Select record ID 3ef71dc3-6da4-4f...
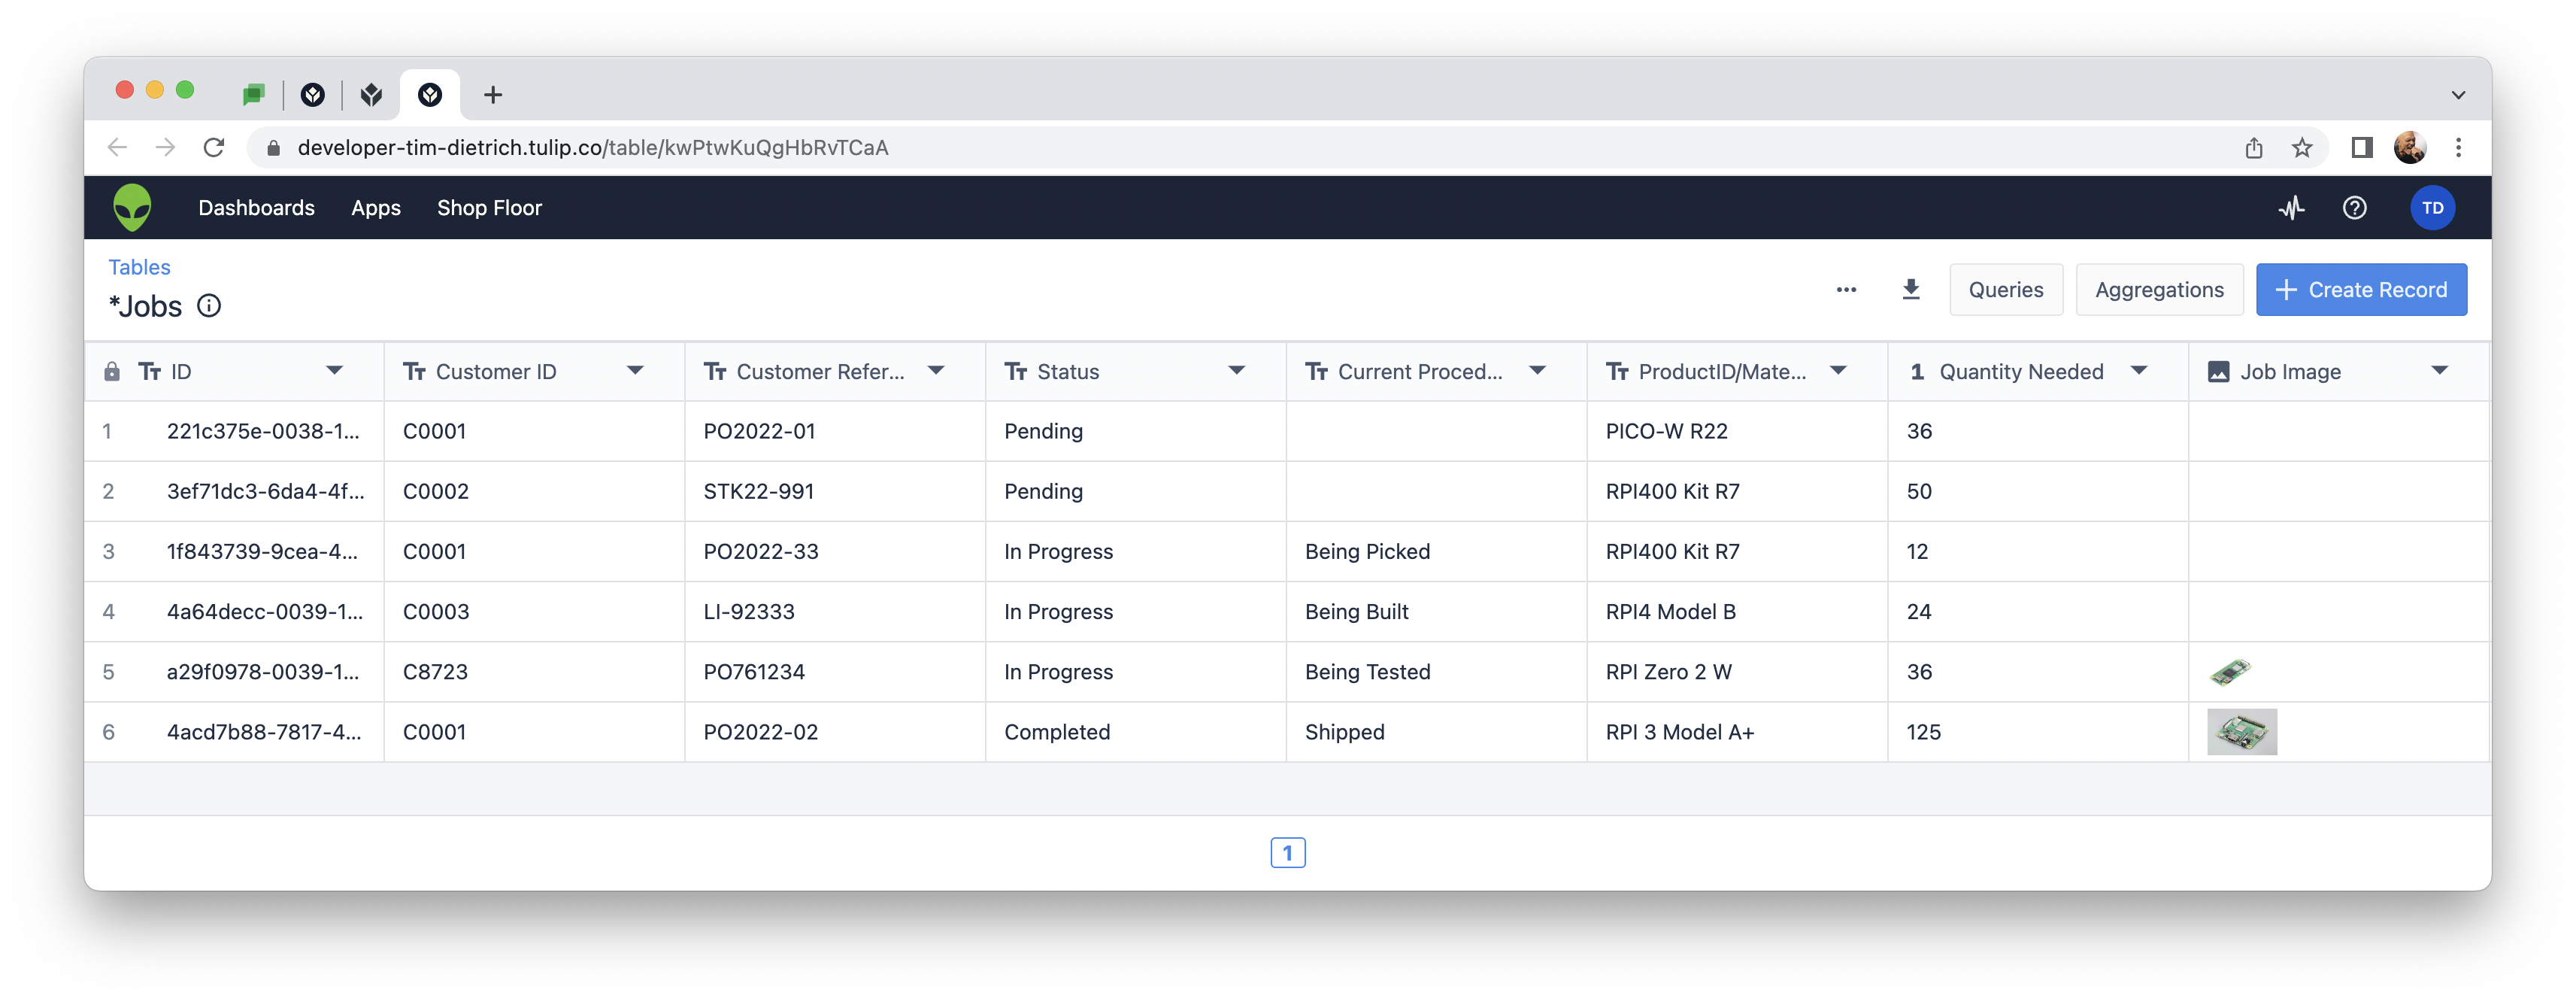This screenshot has width=2576, height=1002. pyautogui.click(x=266, y=491)
